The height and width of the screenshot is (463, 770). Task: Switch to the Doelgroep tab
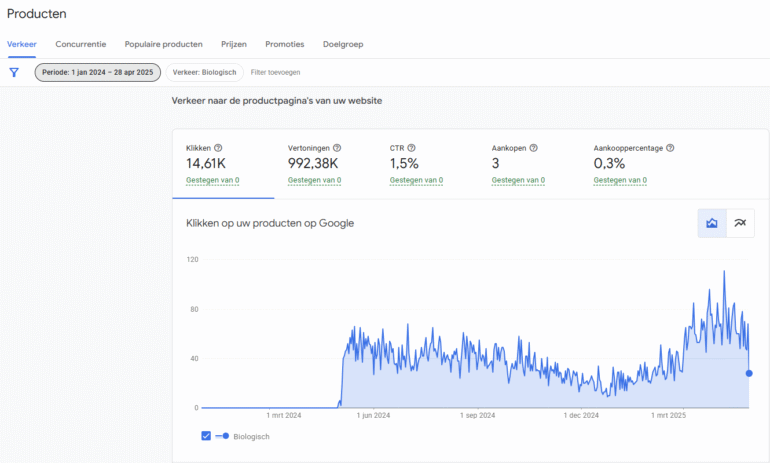(x=343, y=44)
